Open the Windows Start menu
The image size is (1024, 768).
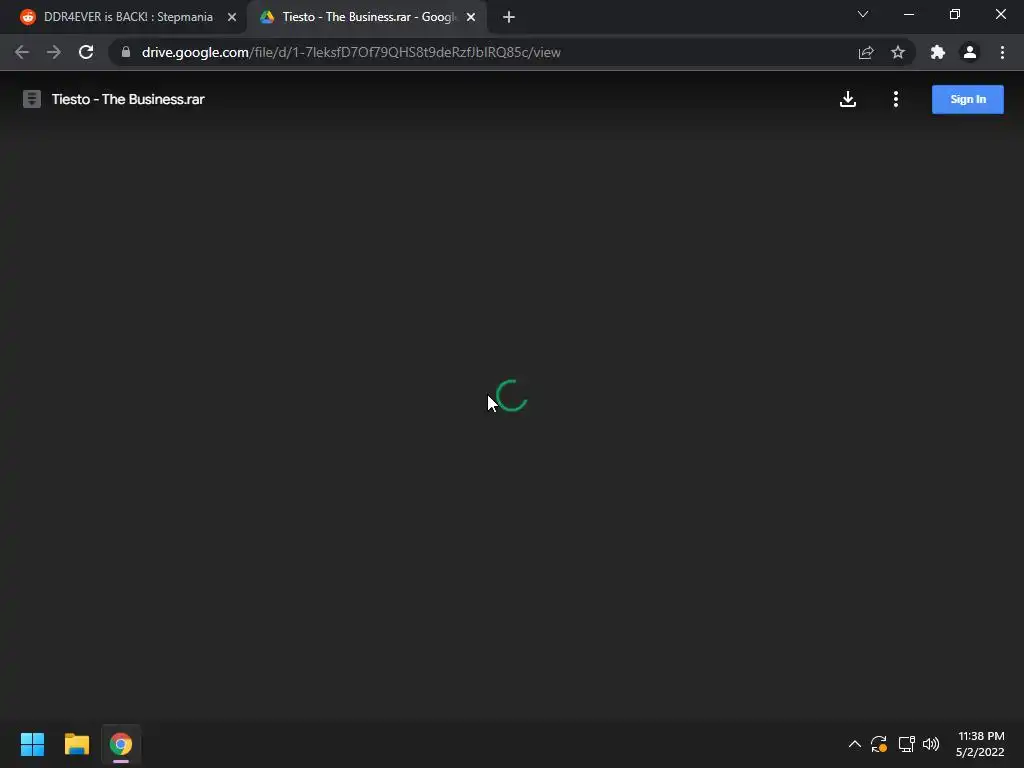32,744
